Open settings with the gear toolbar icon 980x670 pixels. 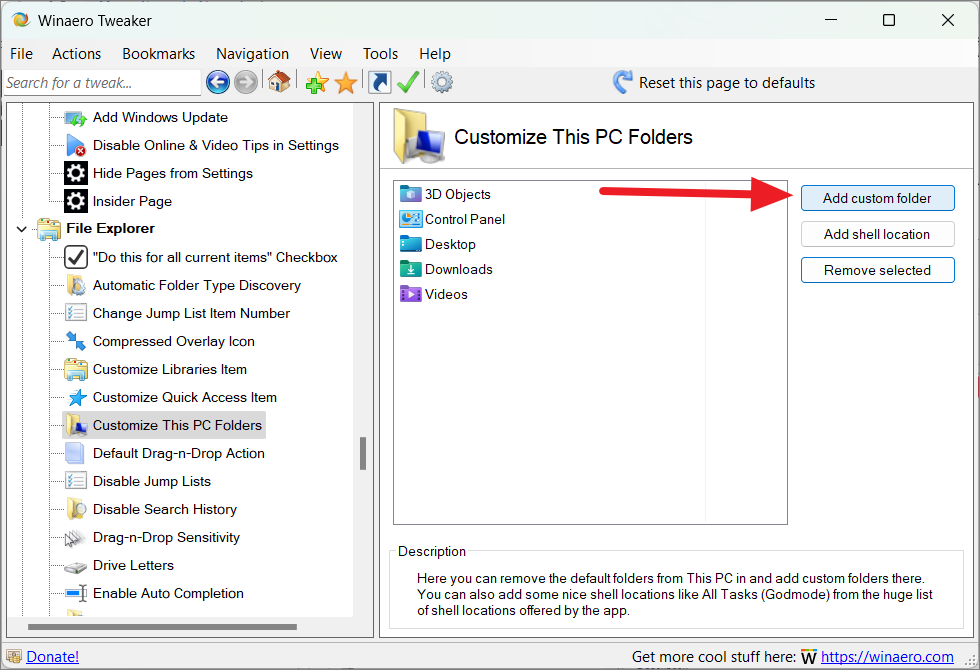[x=442, y=82]
